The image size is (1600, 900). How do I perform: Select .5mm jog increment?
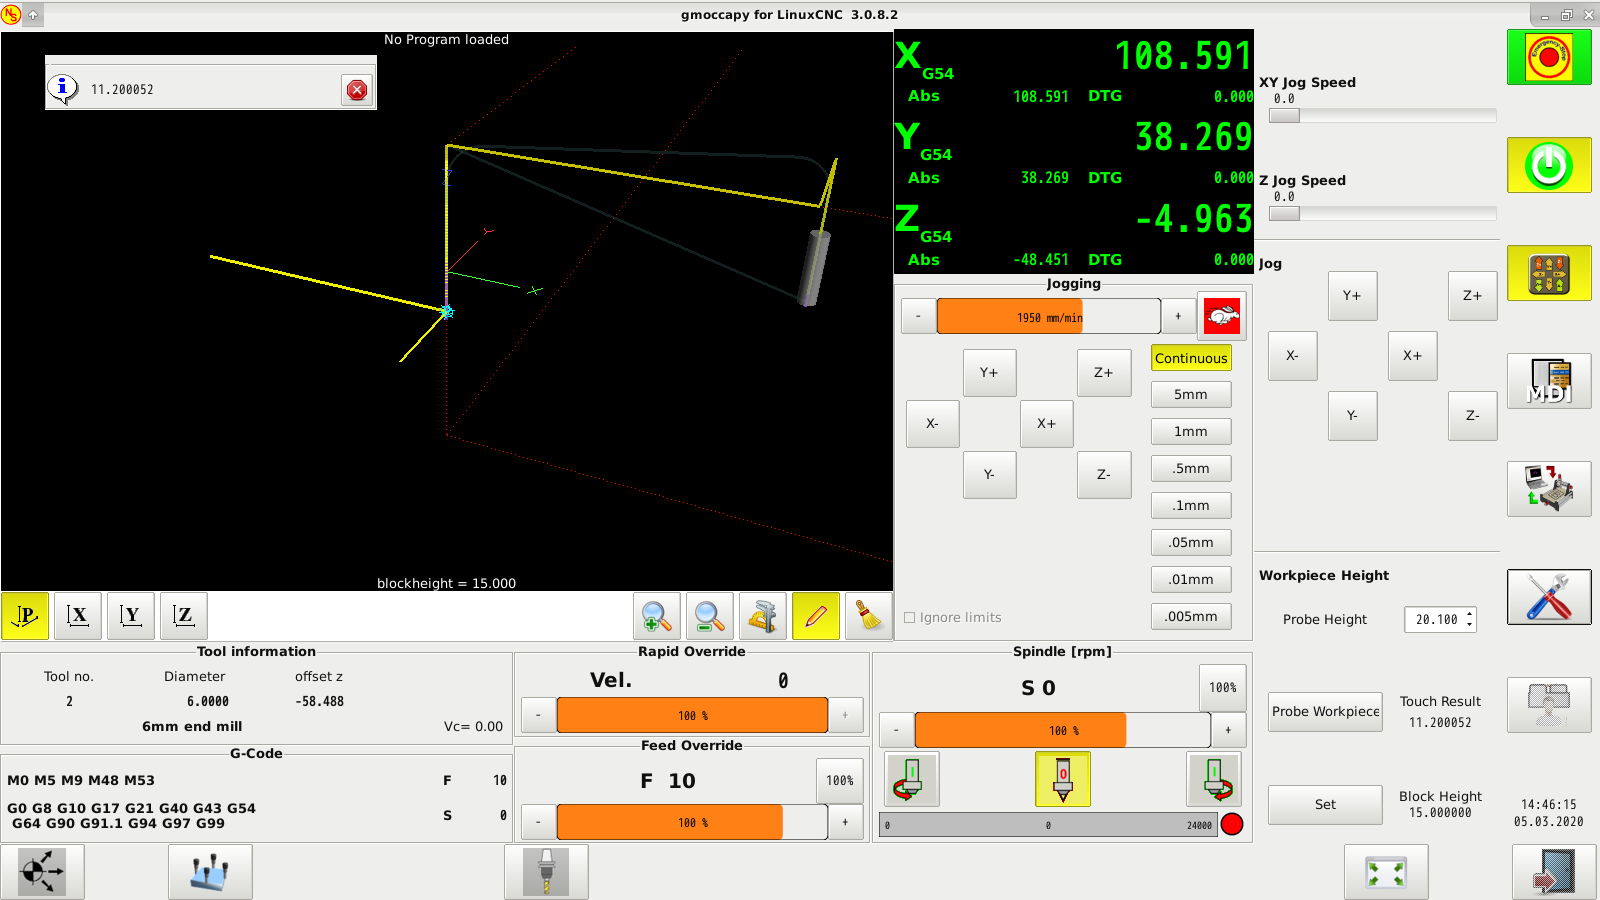[1191, 469]
